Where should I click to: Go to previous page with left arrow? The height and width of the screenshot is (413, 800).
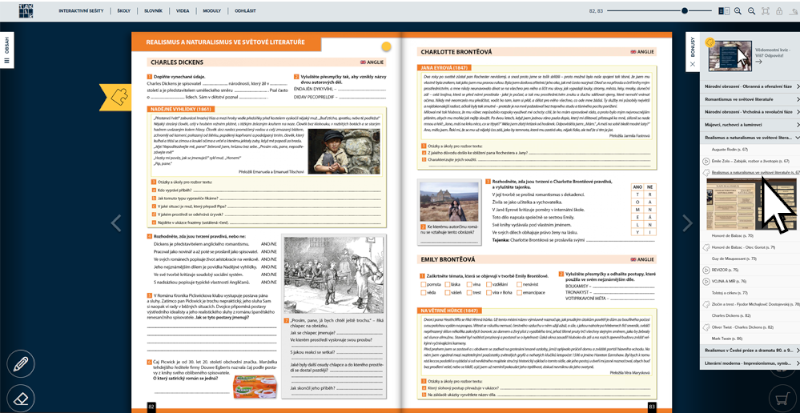coord(116,223)
